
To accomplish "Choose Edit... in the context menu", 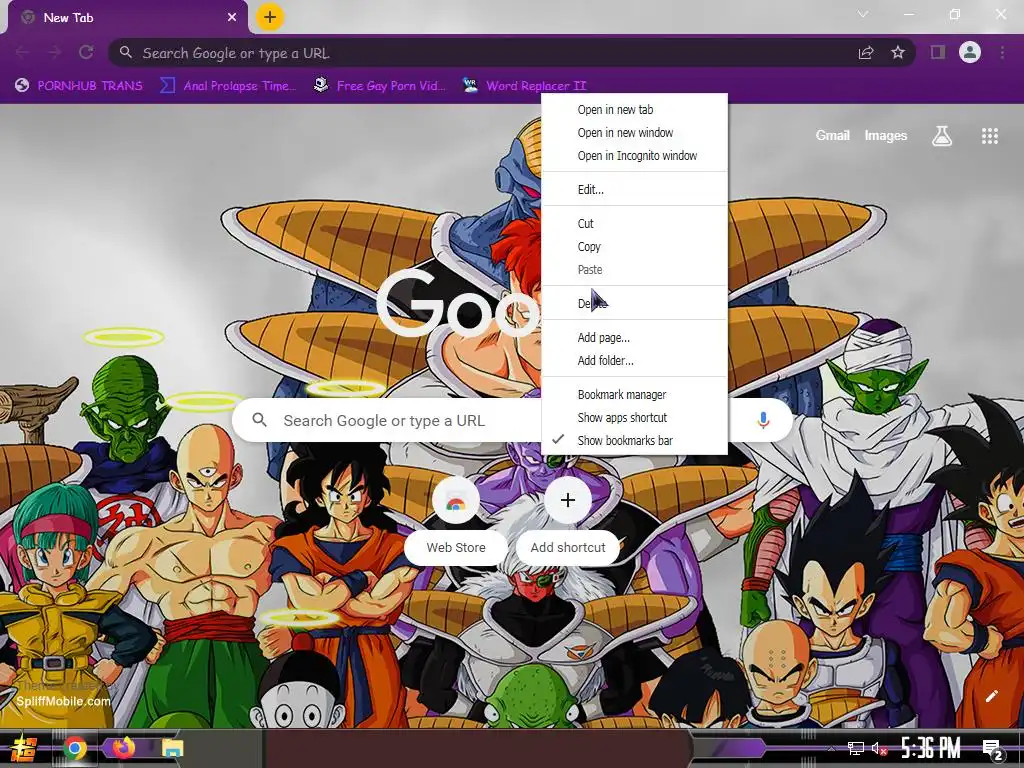I will click(x=634, y=189).
